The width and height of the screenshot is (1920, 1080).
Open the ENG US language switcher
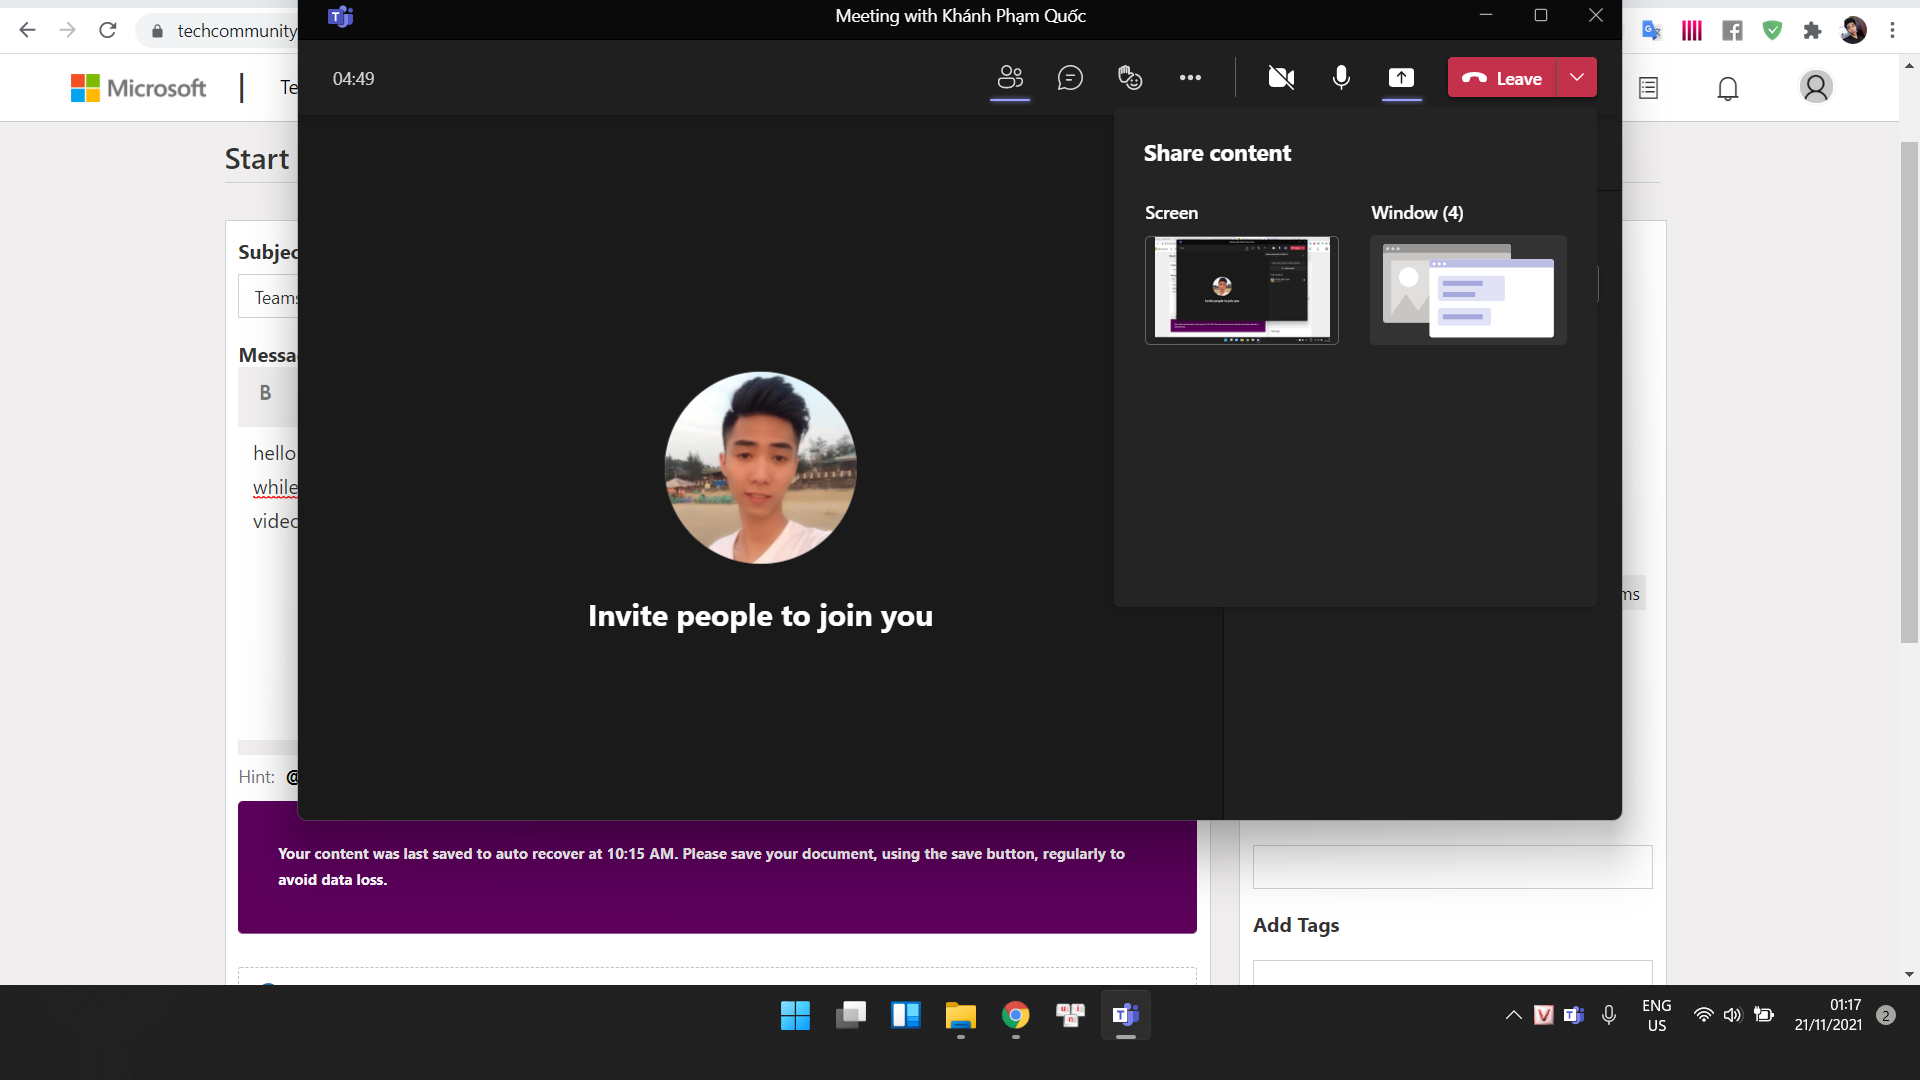pos(1657,1015)
